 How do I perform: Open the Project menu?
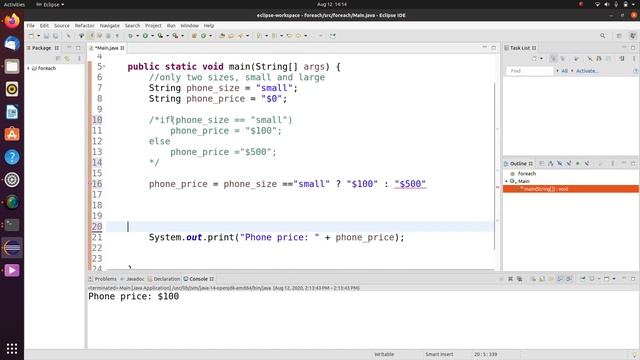153,25
